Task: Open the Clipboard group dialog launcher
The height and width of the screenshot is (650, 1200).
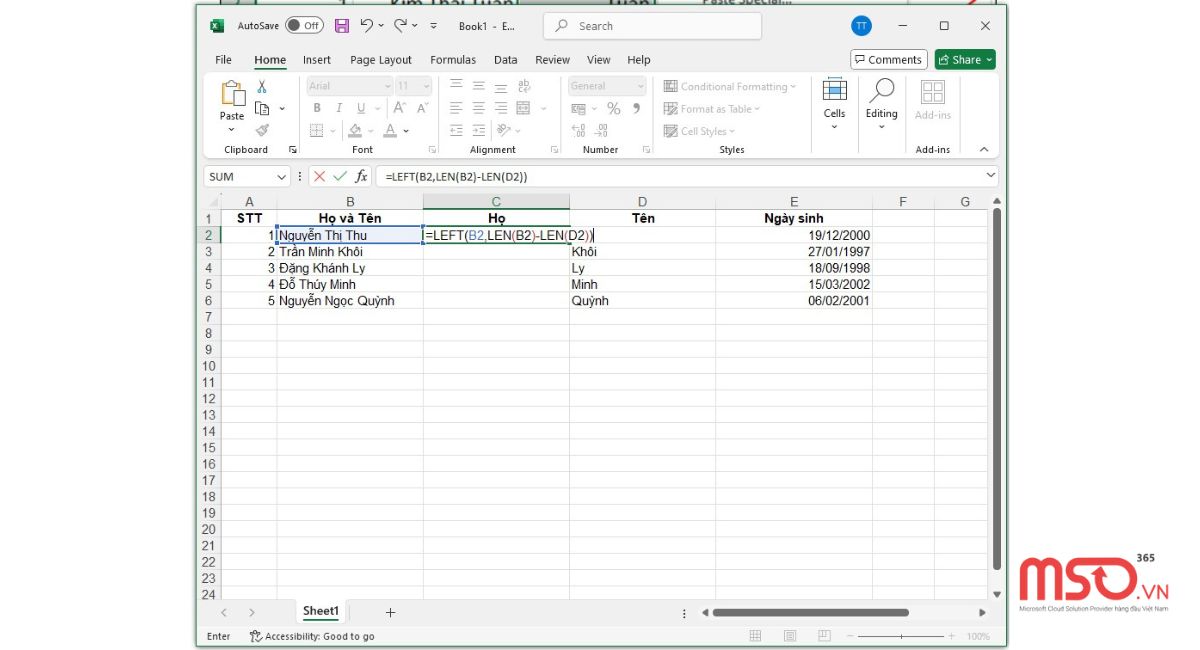Action: click(x=293, y=150)
